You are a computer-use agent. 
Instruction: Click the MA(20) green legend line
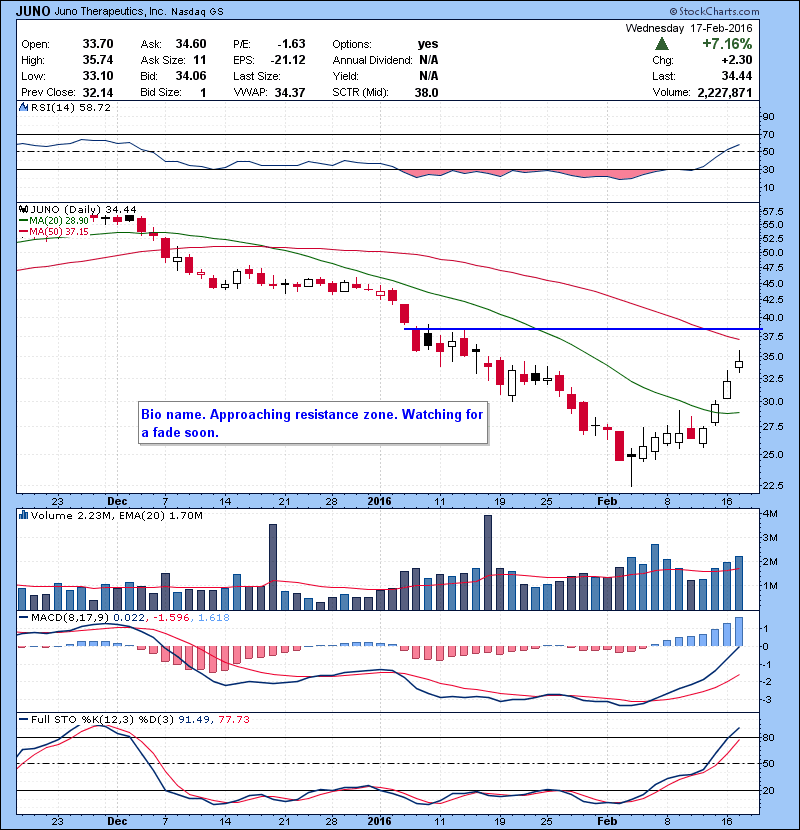pos(23,221)
